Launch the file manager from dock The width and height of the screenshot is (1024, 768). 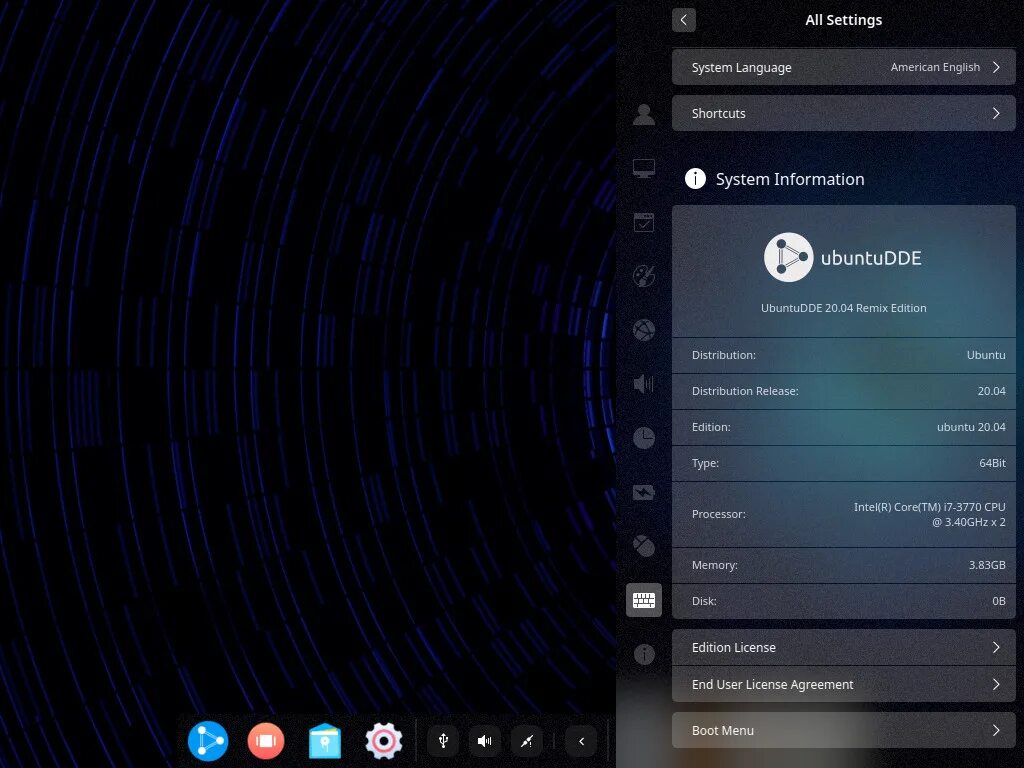(325, 741)
